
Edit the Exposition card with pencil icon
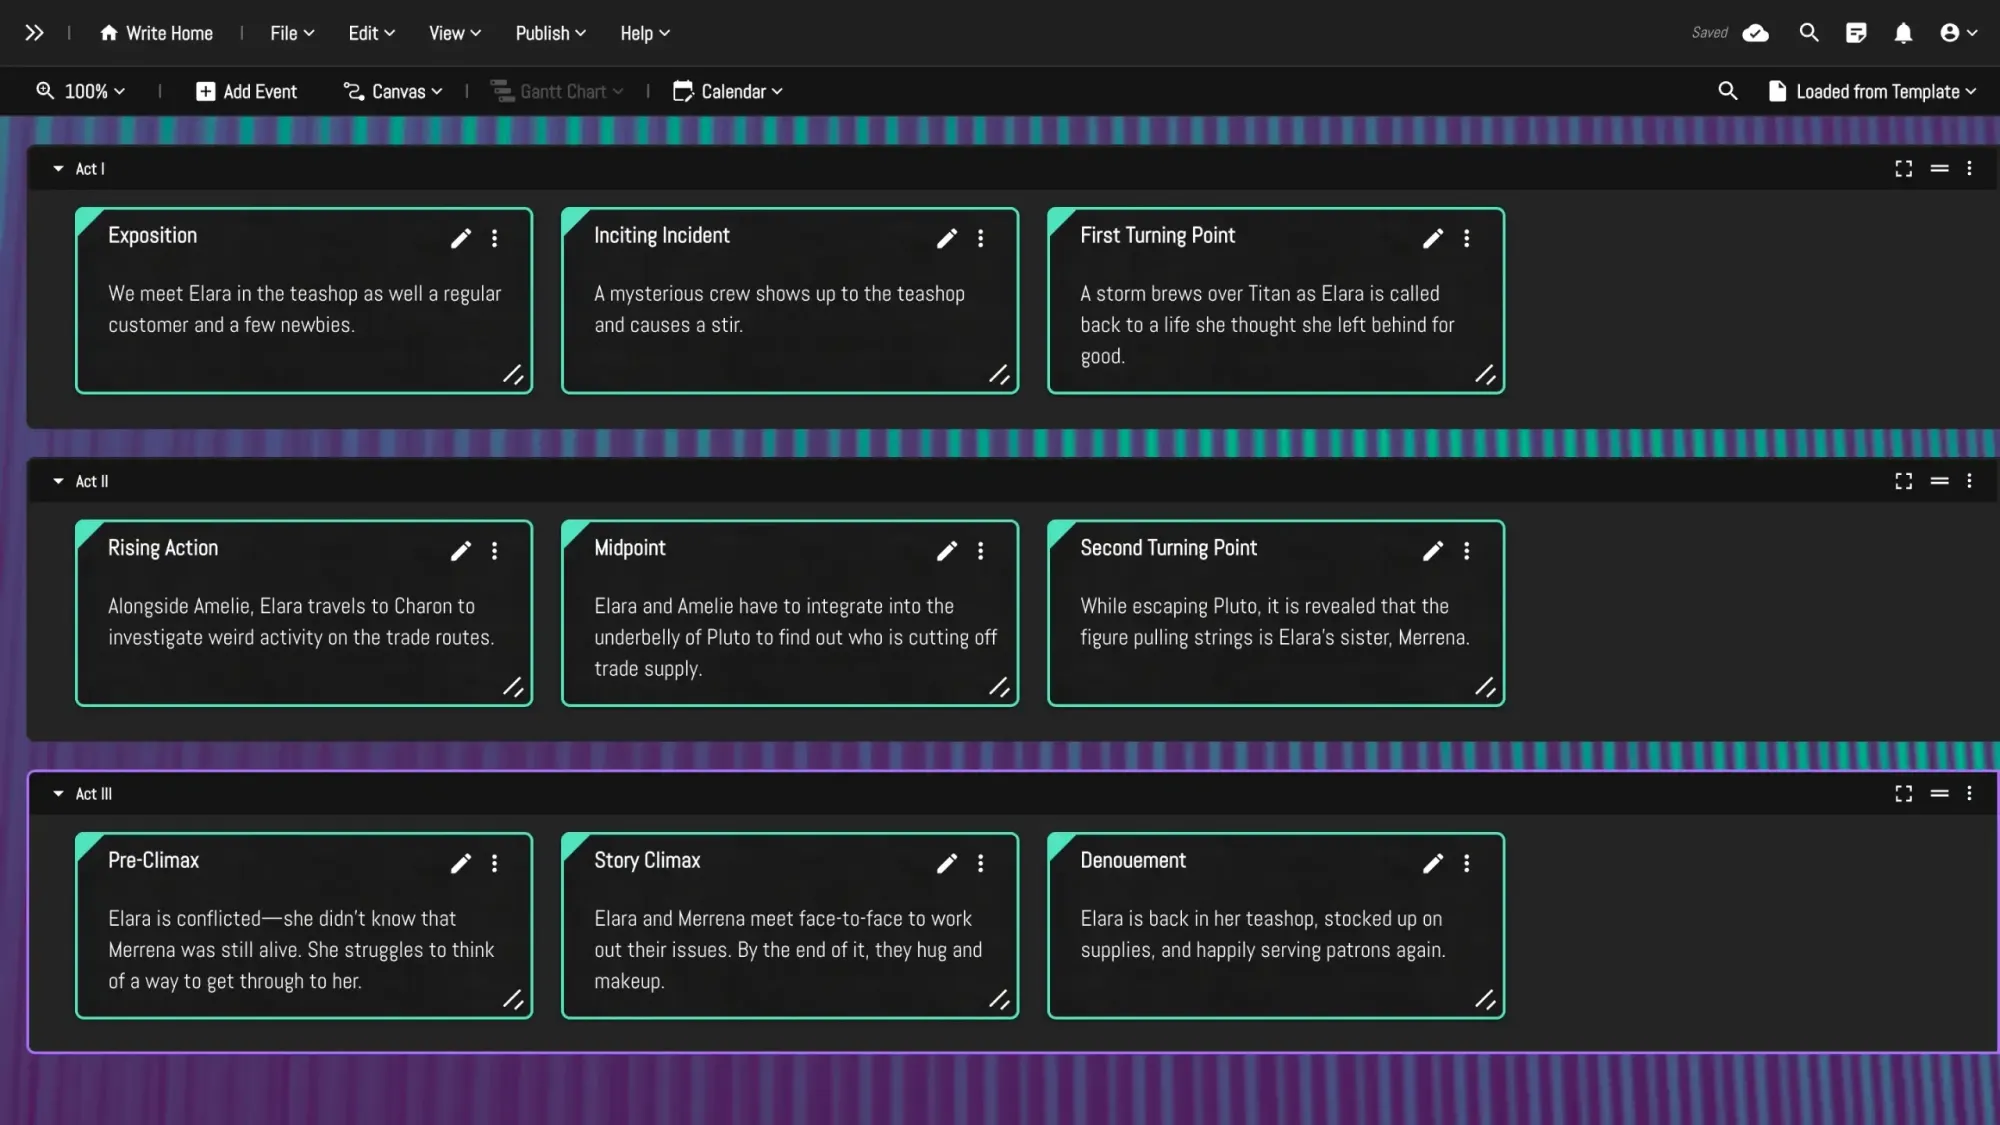[x=460, y=238]
